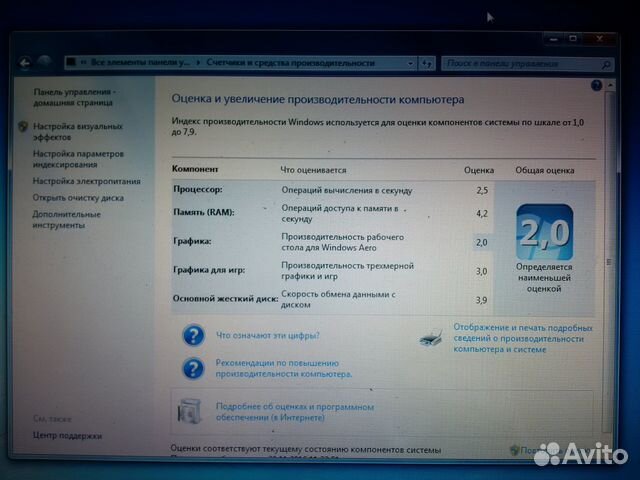Open 'Панель управления - домашняя страница'
Viewport: 640px width, 480px height.
point(73,97)
